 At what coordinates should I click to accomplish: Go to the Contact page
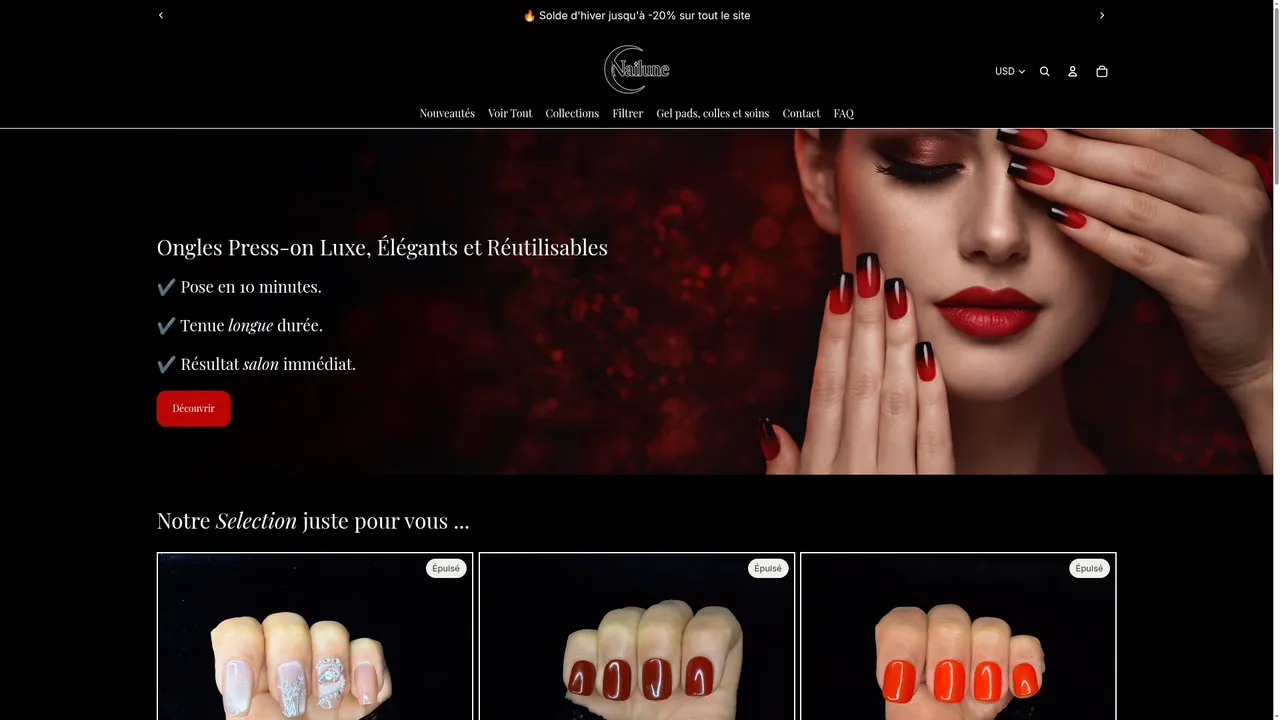click(801, 113)
